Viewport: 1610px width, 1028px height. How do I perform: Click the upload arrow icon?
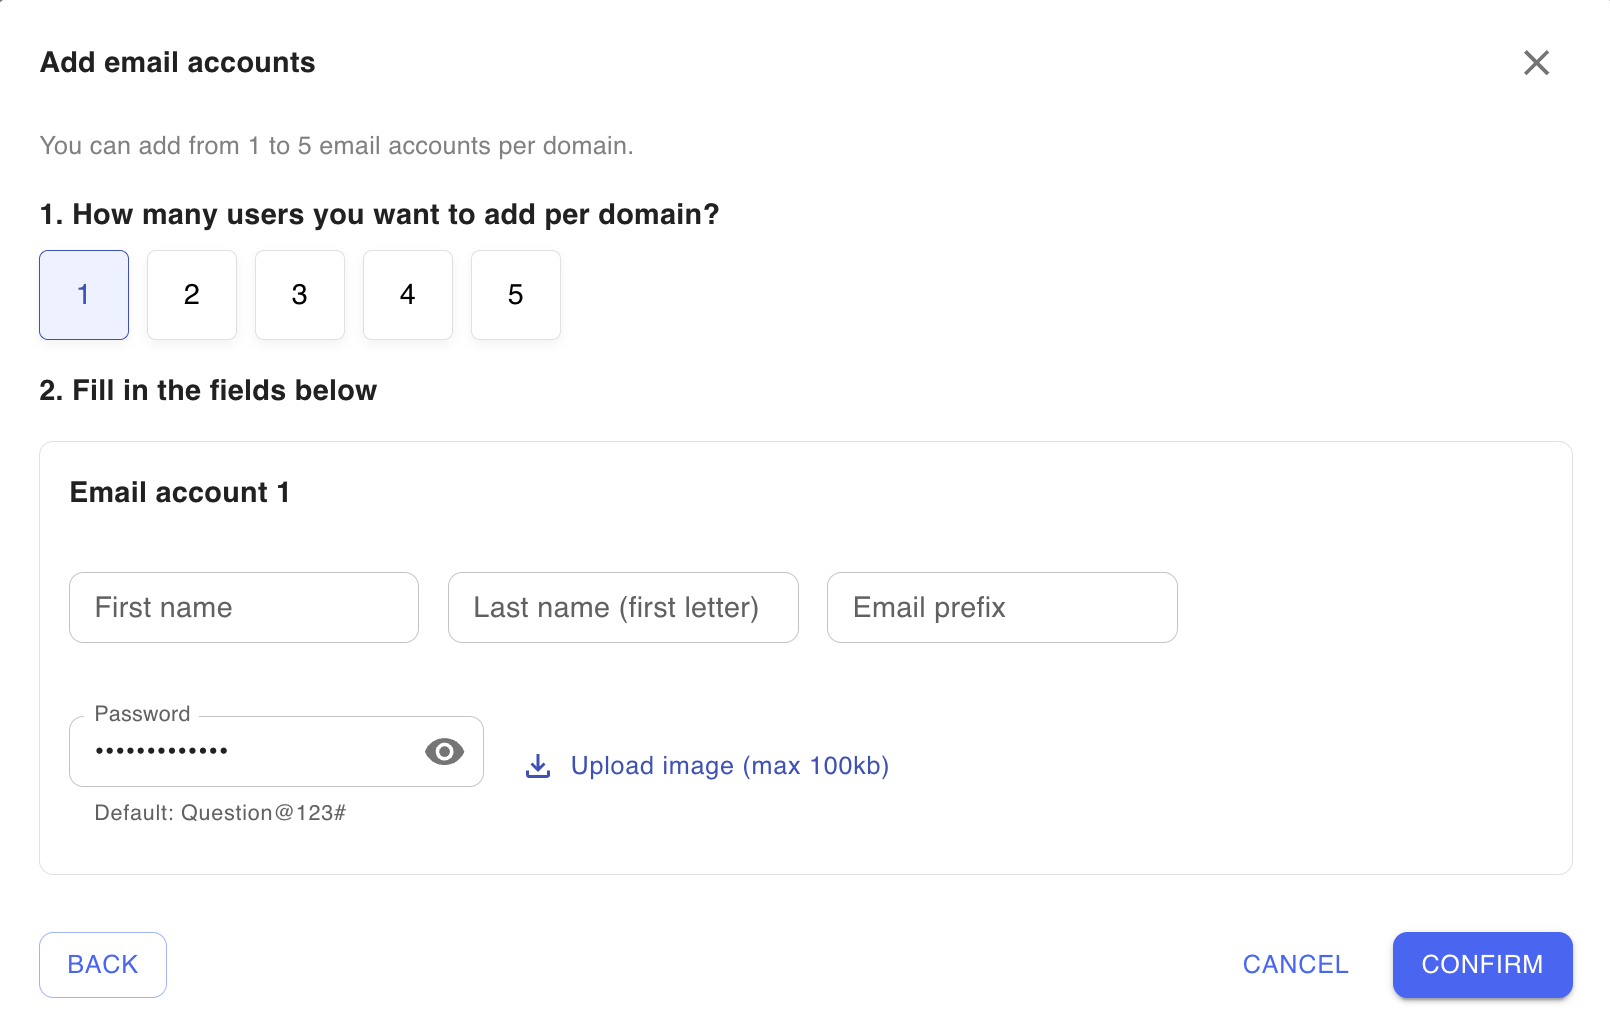click(538, 766)
